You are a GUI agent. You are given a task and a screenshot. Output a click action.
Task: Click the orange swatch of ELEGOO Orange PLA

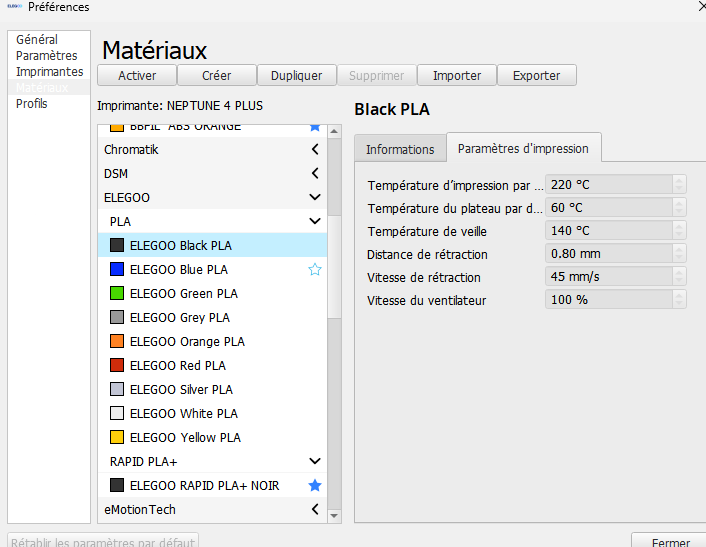pyautogui.click(x=117, y=341)
